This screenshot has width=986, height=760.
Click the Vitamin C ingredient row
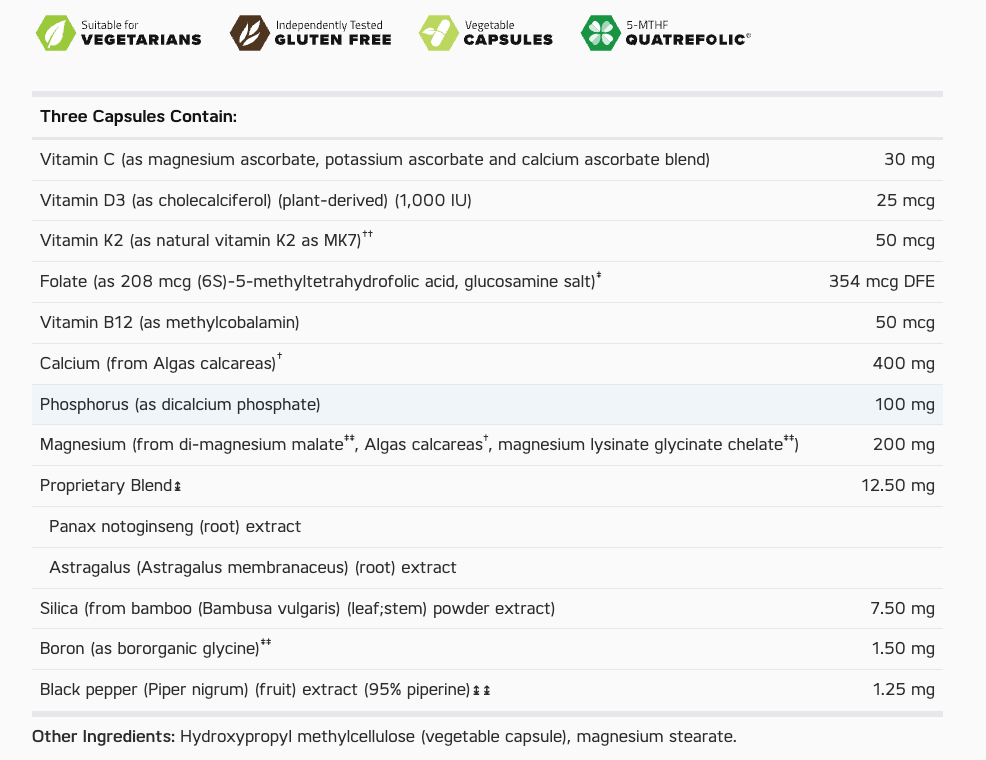point(375,159)
